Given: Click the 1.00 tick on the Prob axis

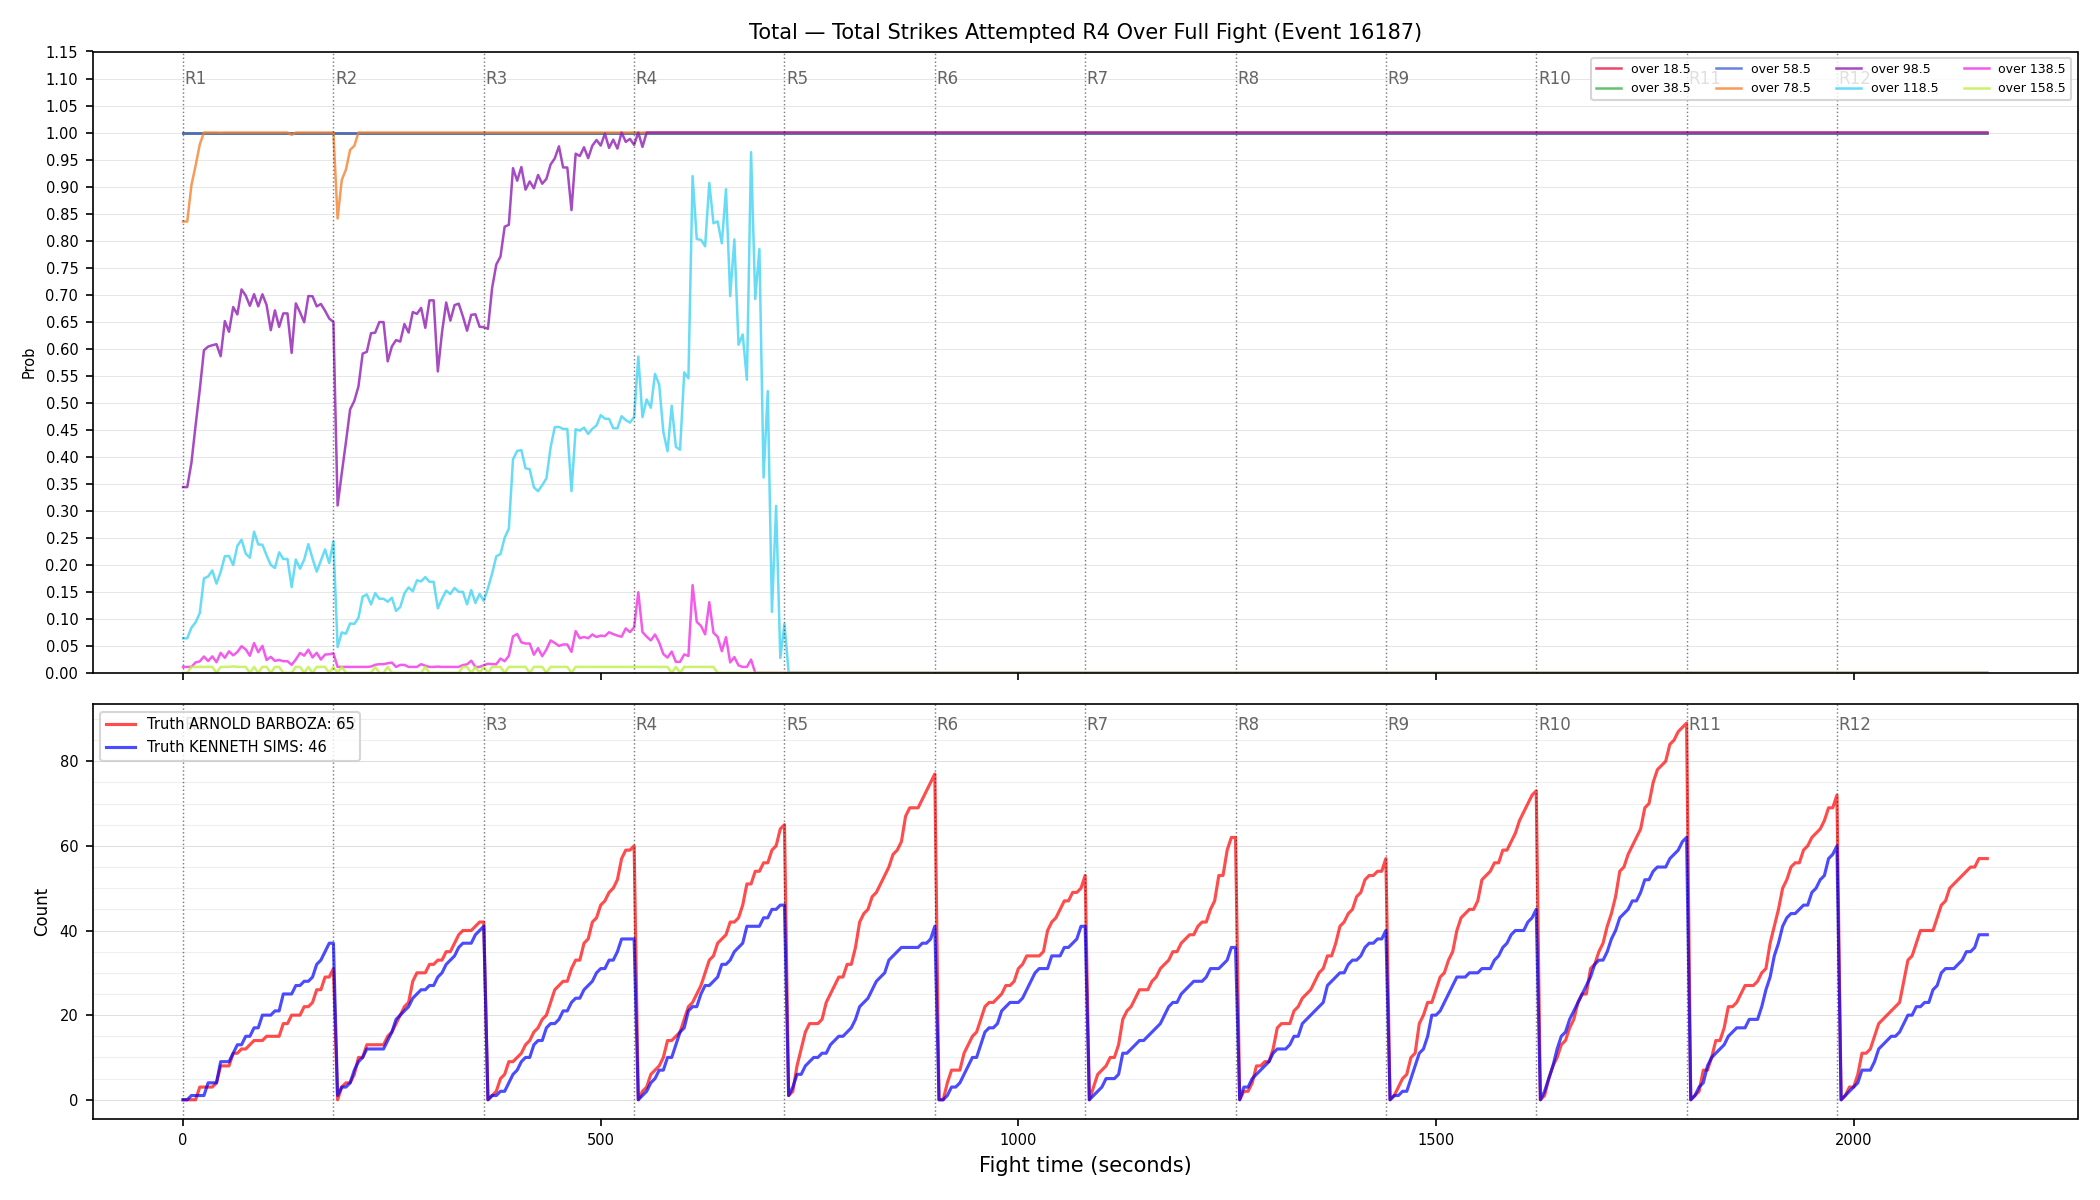Looking at the screenshot, I should pyautogui.click(x=62, y=133).
